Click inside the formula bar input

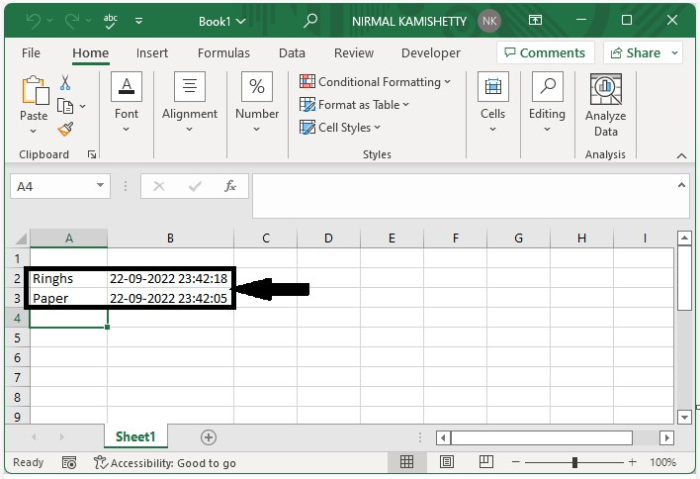coord(464,196)
